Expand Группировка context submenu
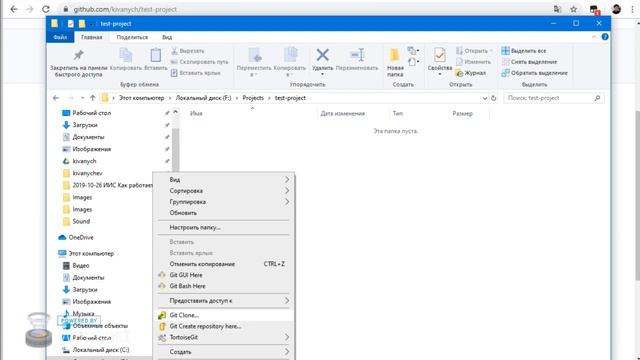The height and width of the screenshot is (360, 640). tap(224, 202)
